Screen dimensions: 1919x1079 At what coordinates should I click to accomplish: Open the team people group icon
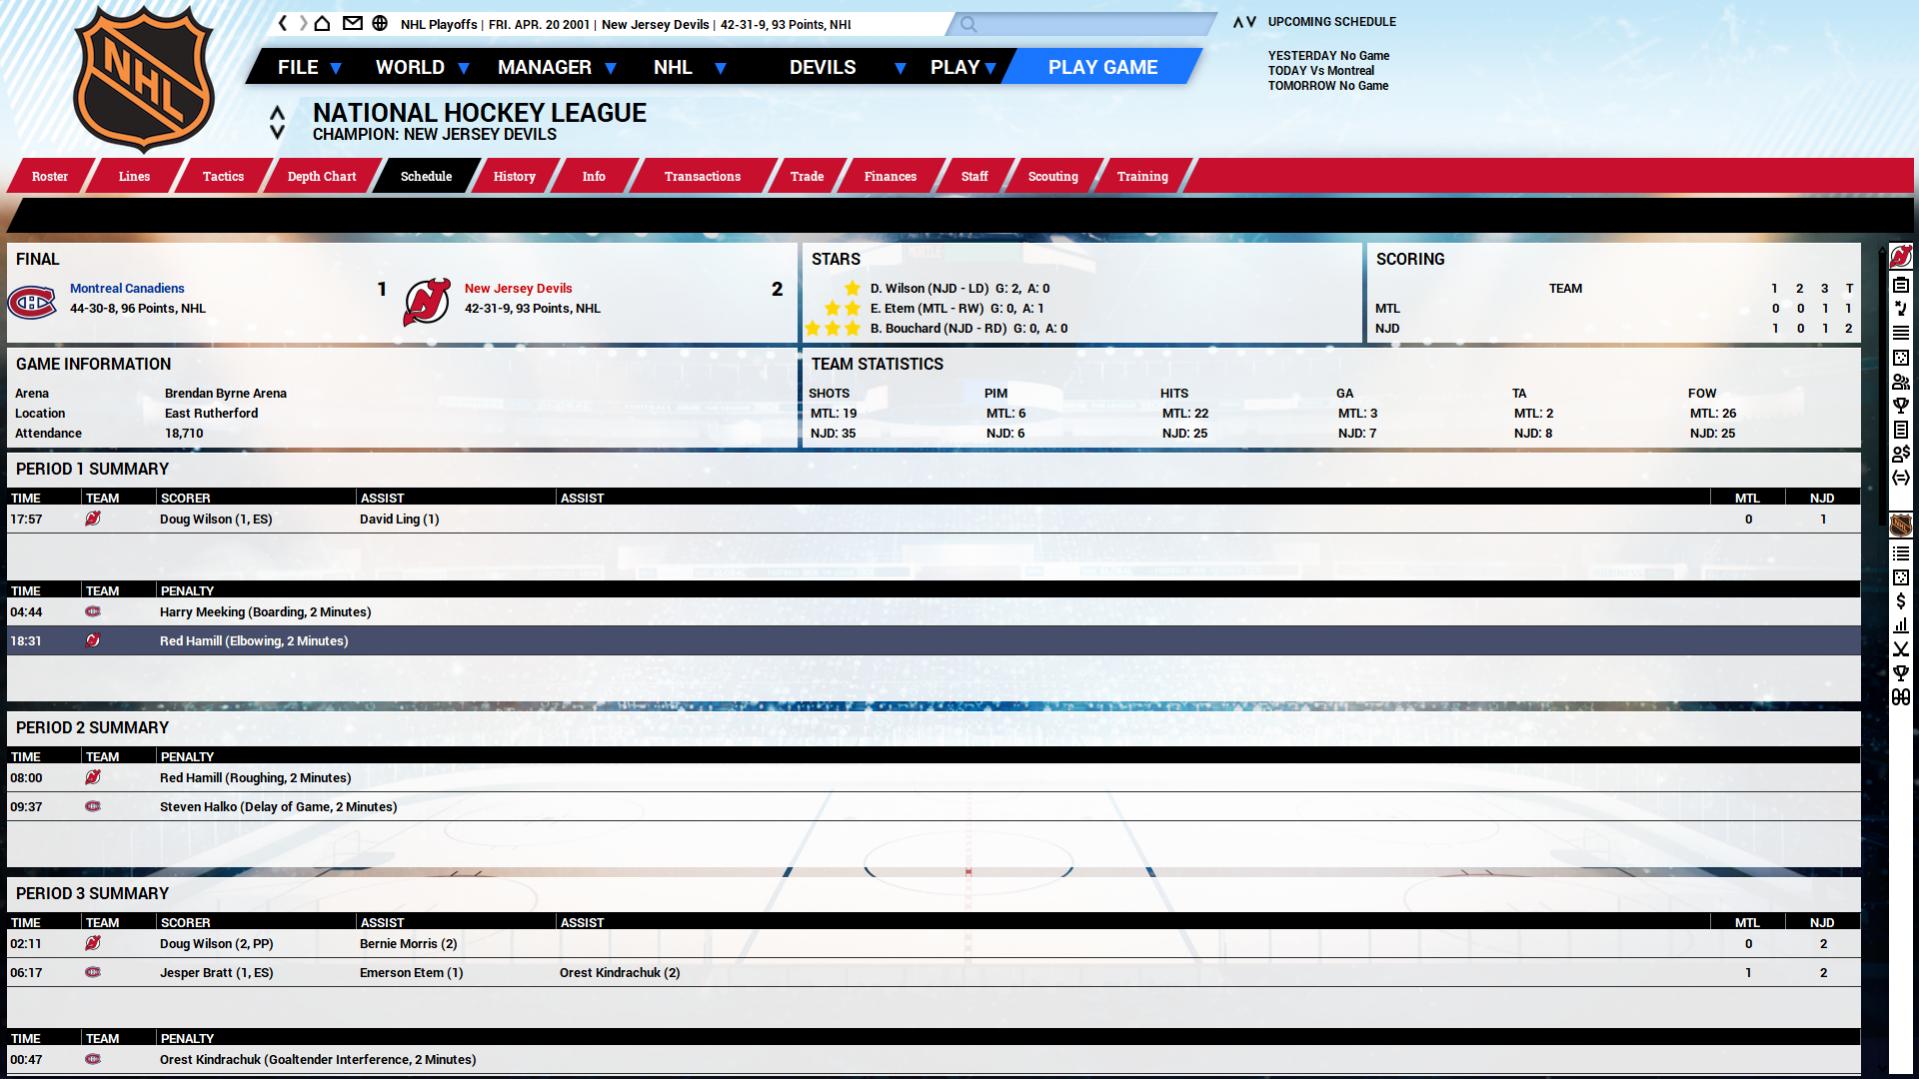[1901, 381]
